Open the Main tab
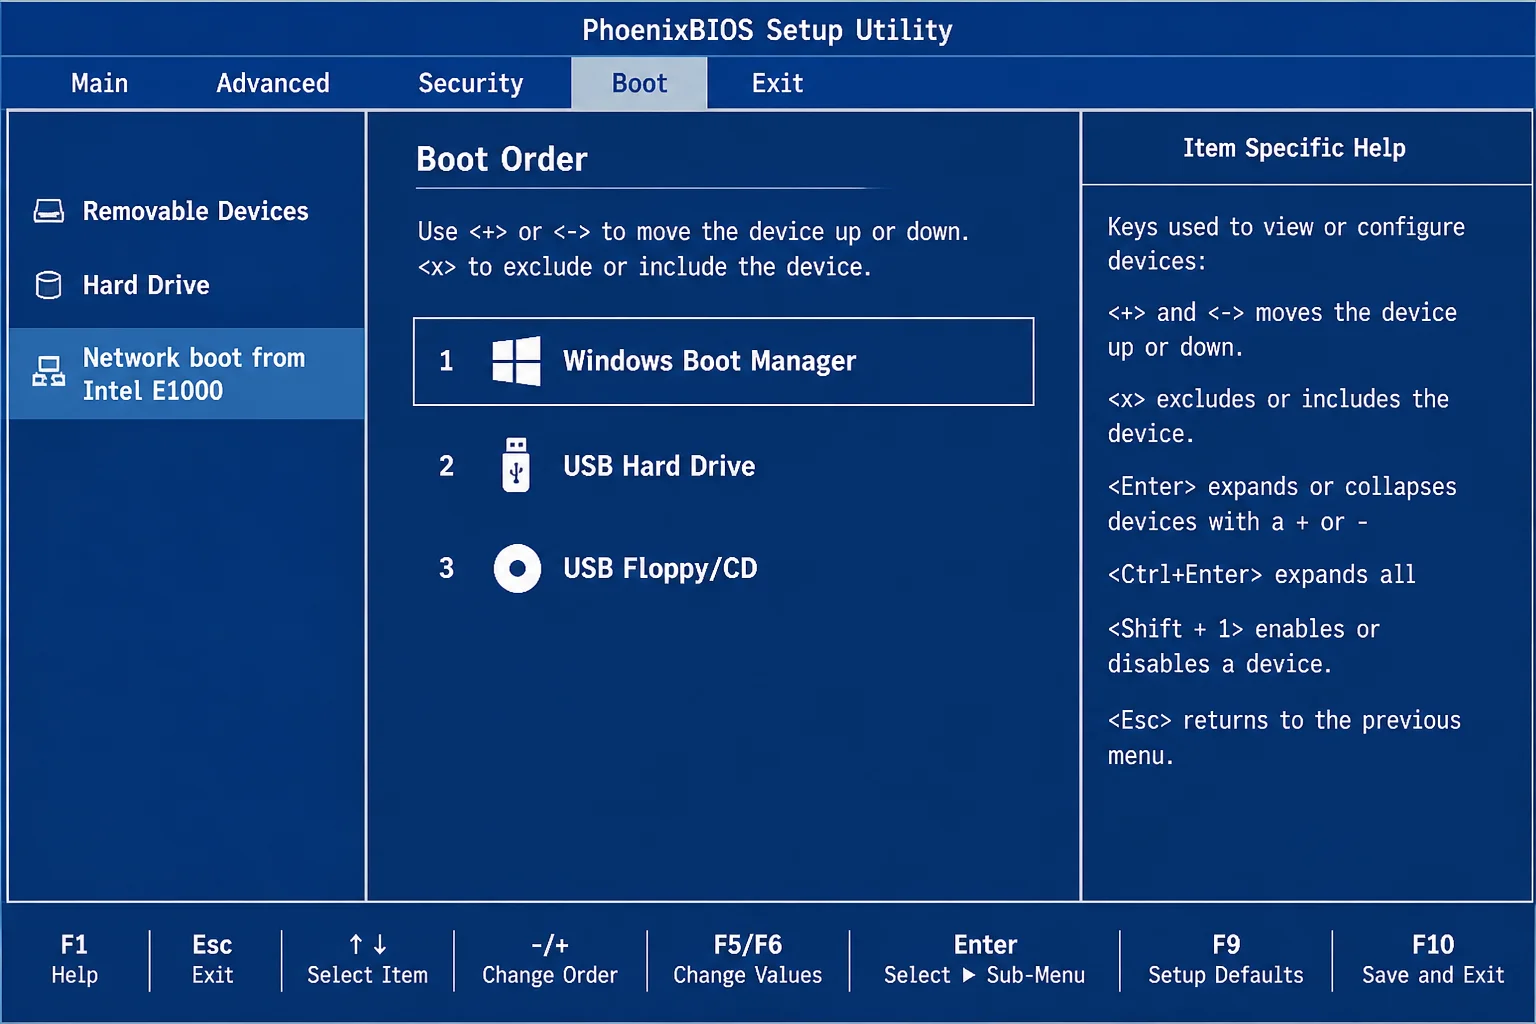 [x=100, y=83]
